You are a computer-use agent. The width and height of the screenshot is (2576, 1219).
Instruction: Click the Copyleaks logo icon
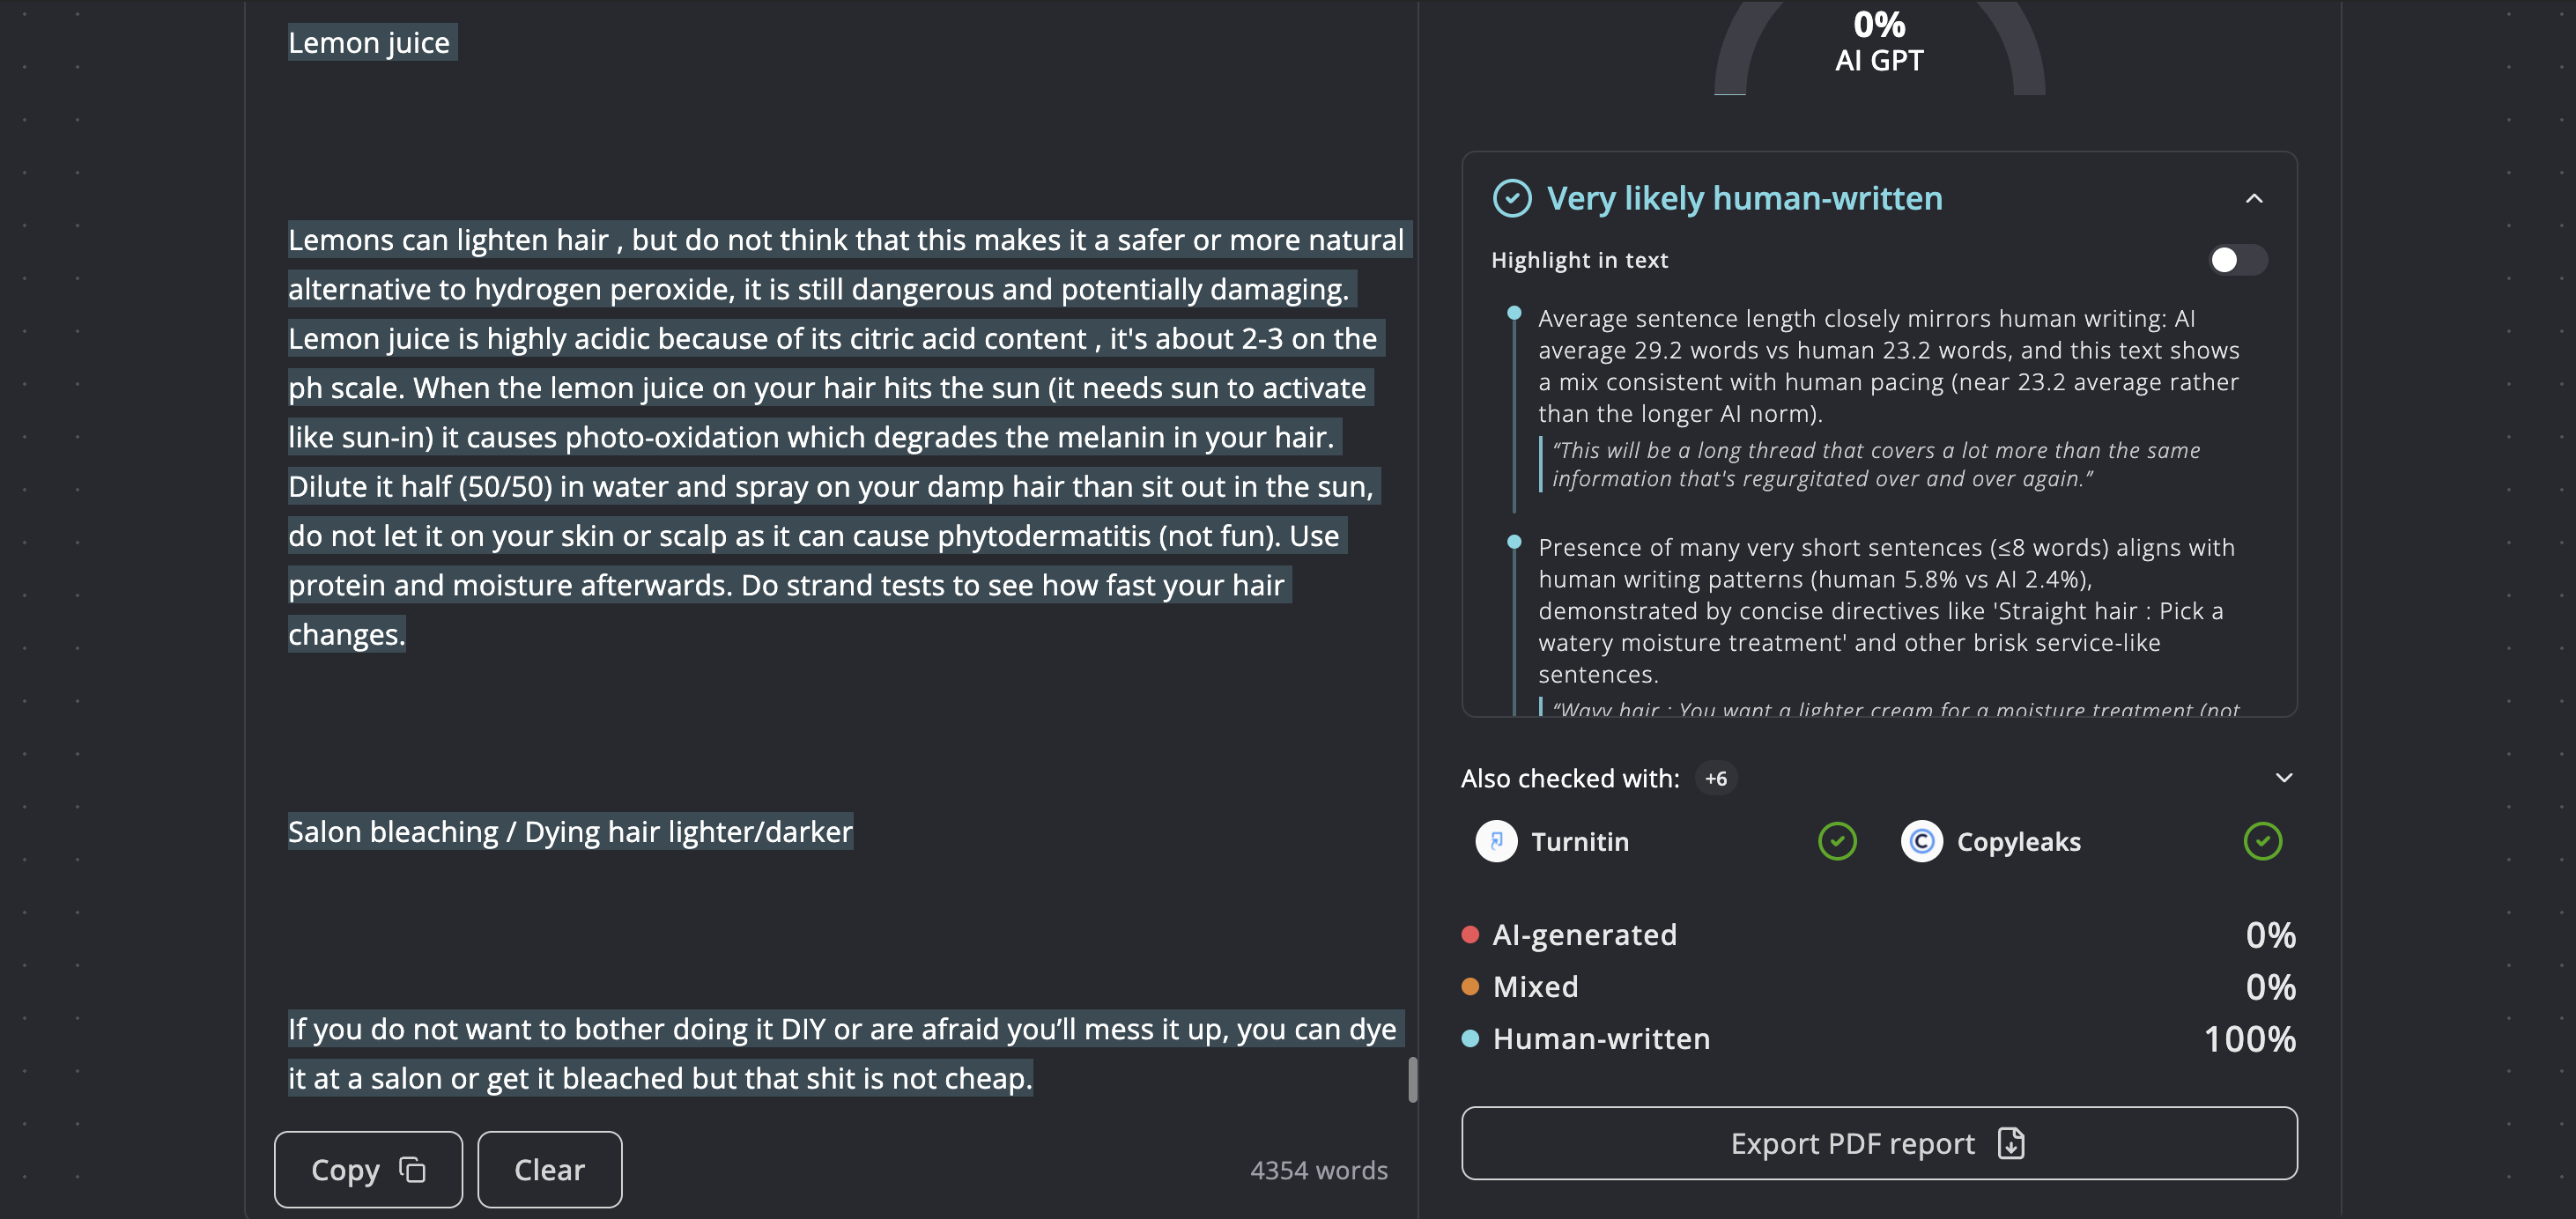1921,841
